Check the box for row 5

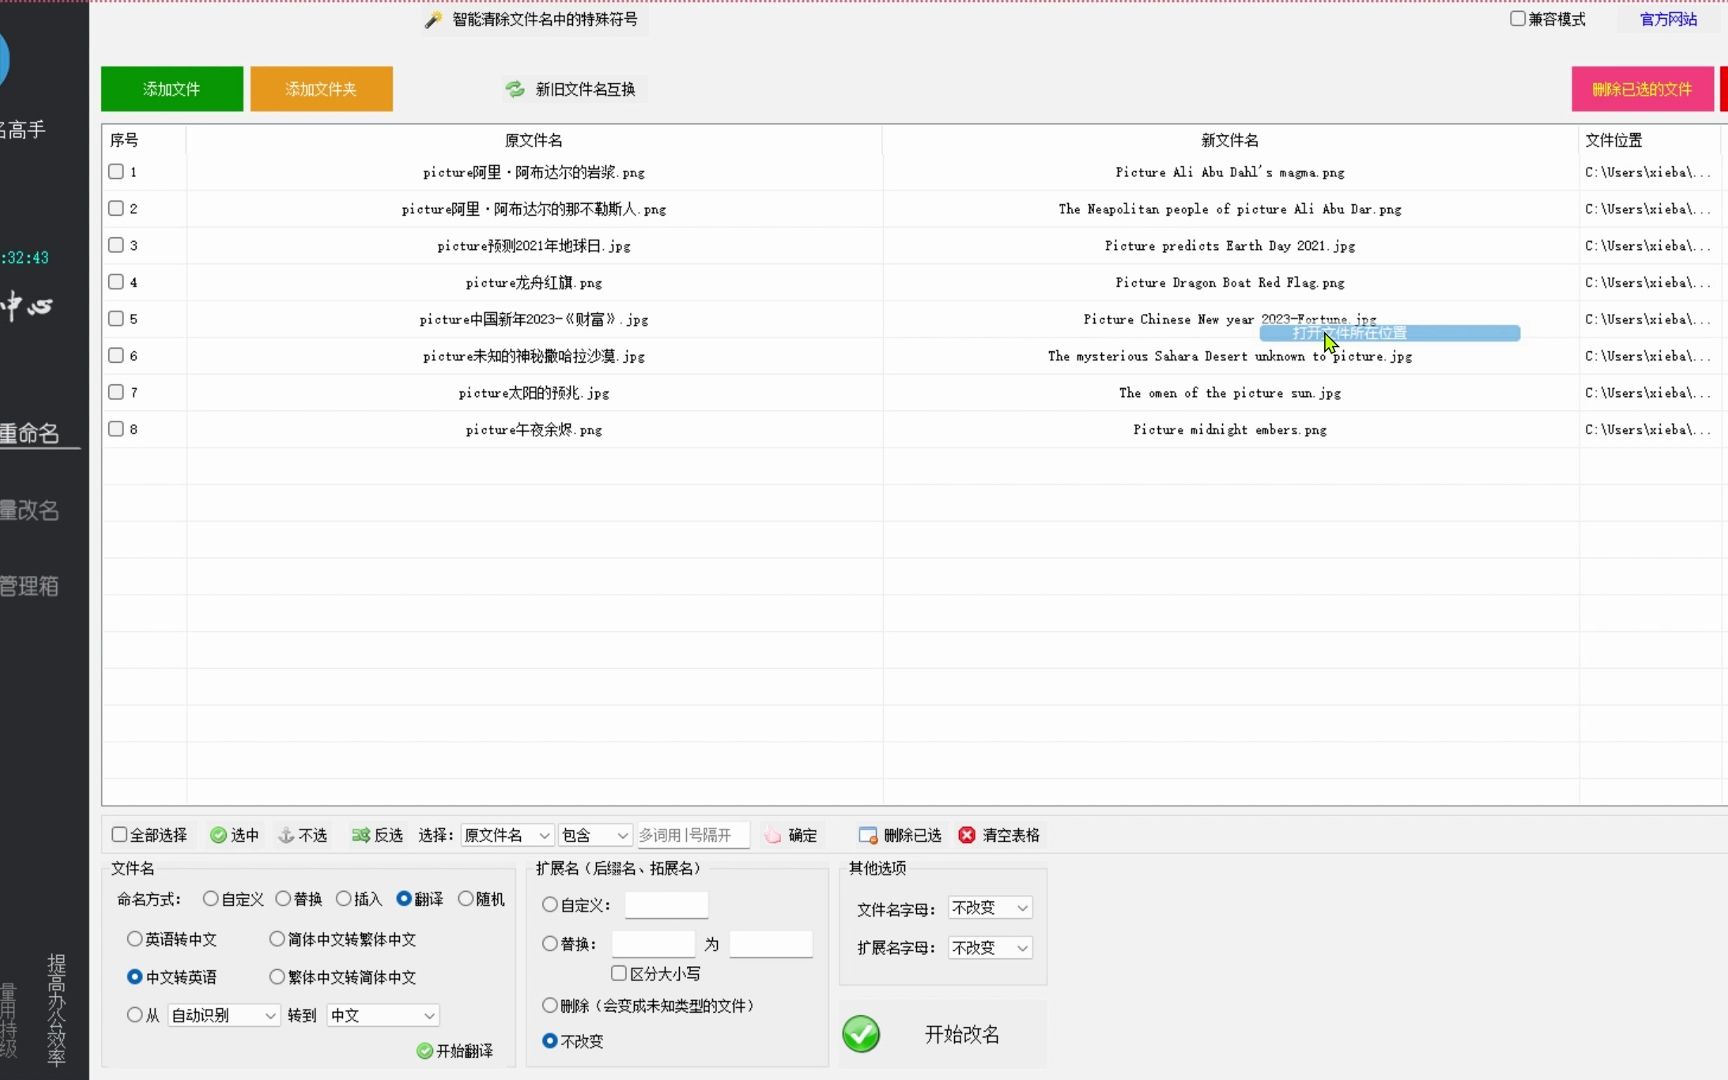(x=116, y=319)
